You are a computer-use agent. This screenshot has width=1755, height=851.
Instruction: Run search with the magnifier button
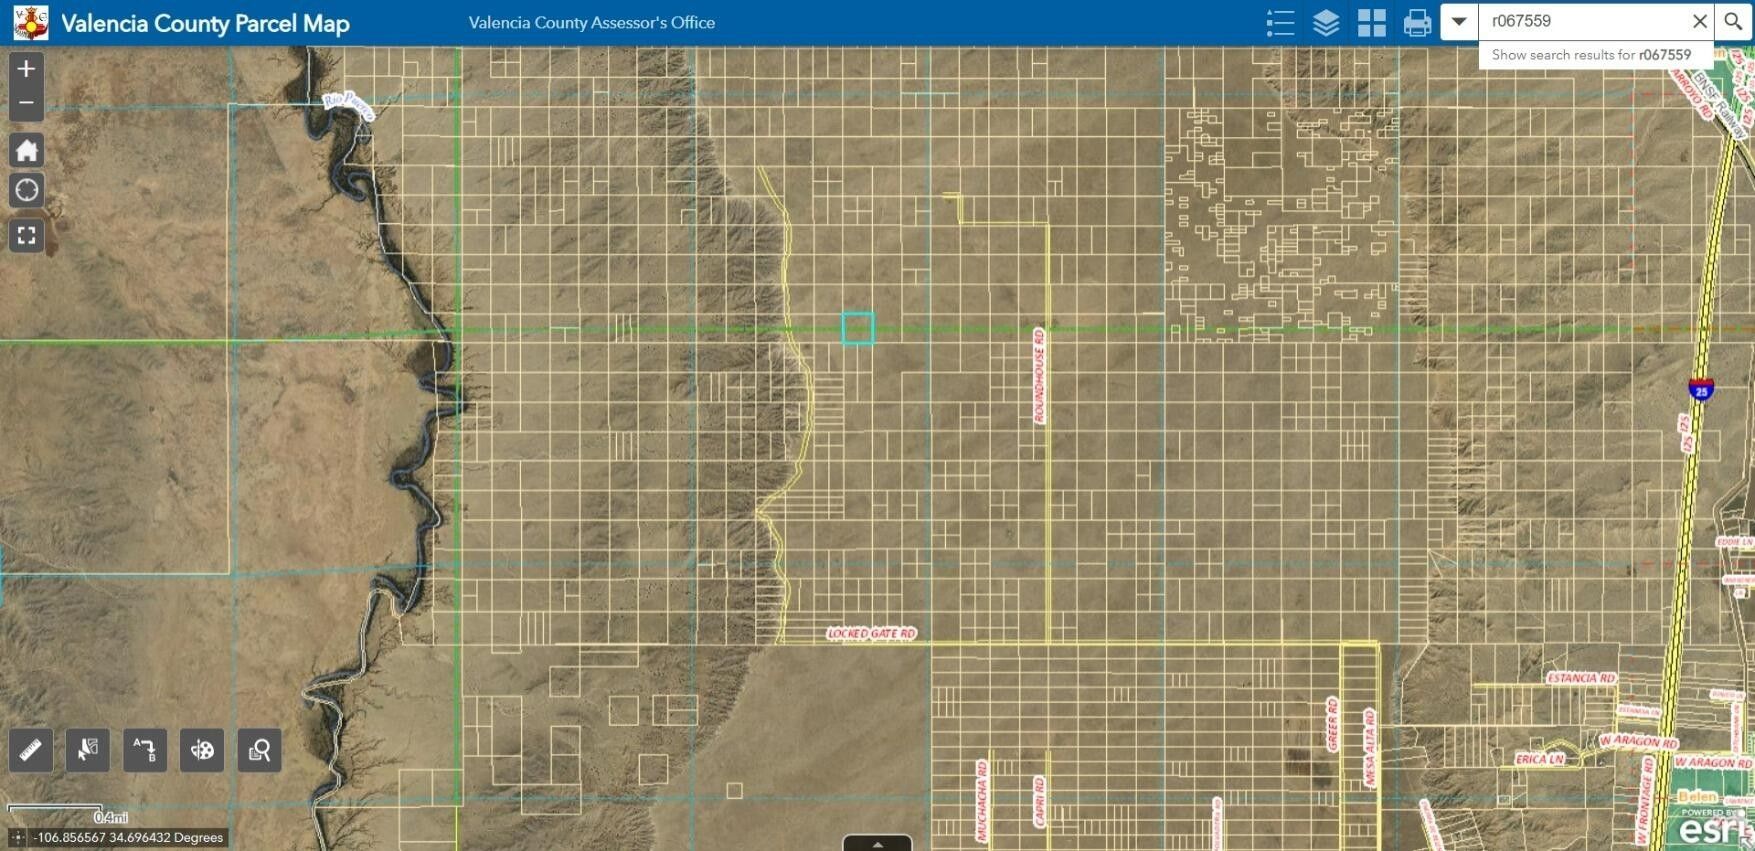coord(1733,21)
